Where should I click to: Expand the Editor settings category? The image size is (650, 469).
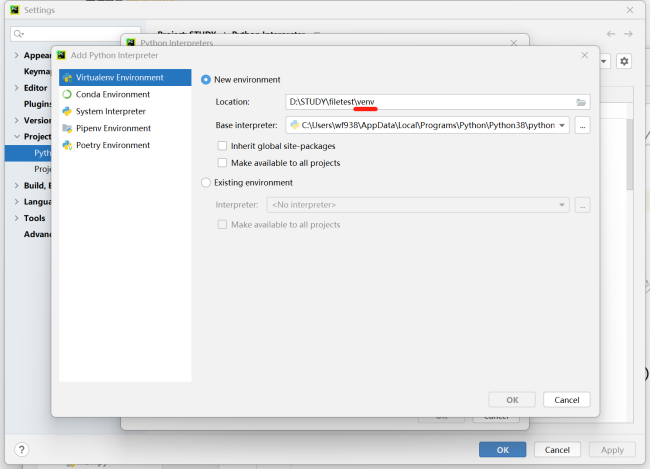[x=17, y=88]
